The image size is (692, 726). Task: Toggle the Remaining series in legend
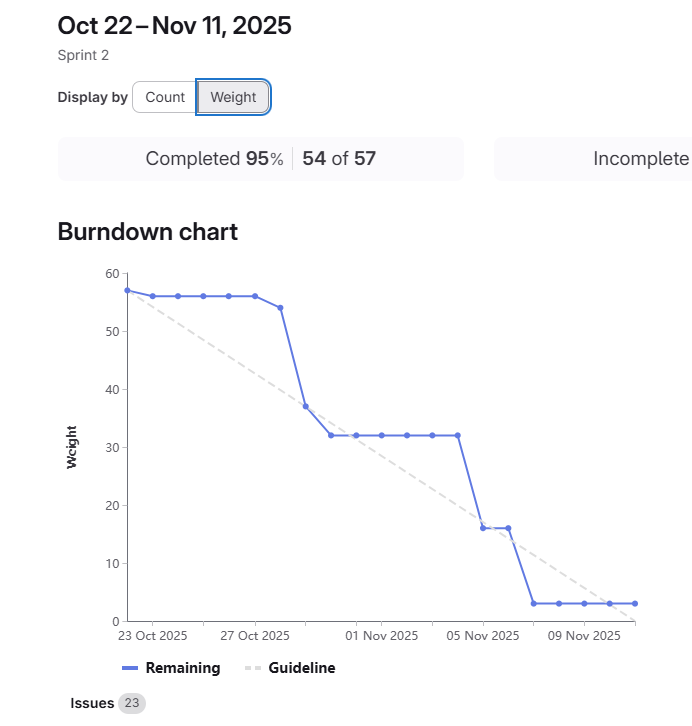(x=183, y=668)
